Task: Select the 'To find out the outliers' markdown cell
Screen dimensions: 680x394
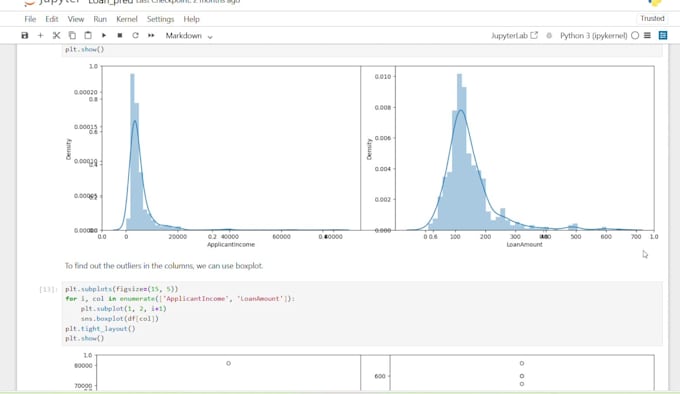Action: 164,266
